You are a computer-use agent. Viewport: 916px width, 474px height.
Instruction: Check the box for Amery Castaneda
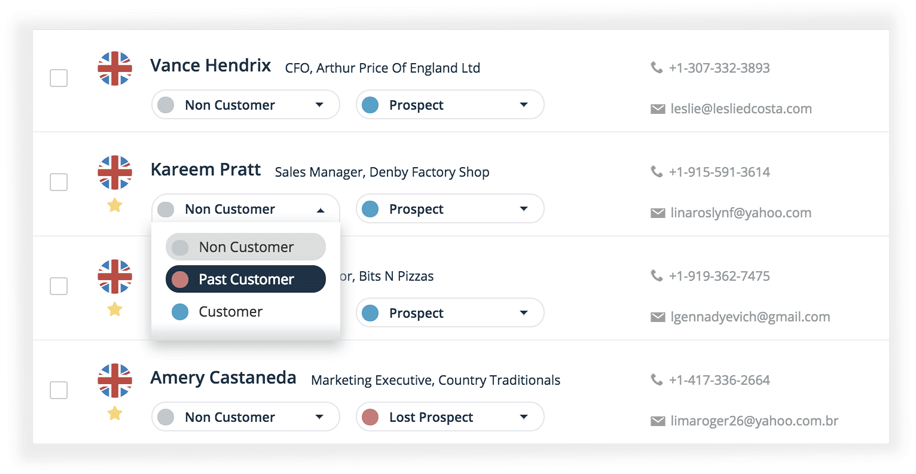point(58,390)
